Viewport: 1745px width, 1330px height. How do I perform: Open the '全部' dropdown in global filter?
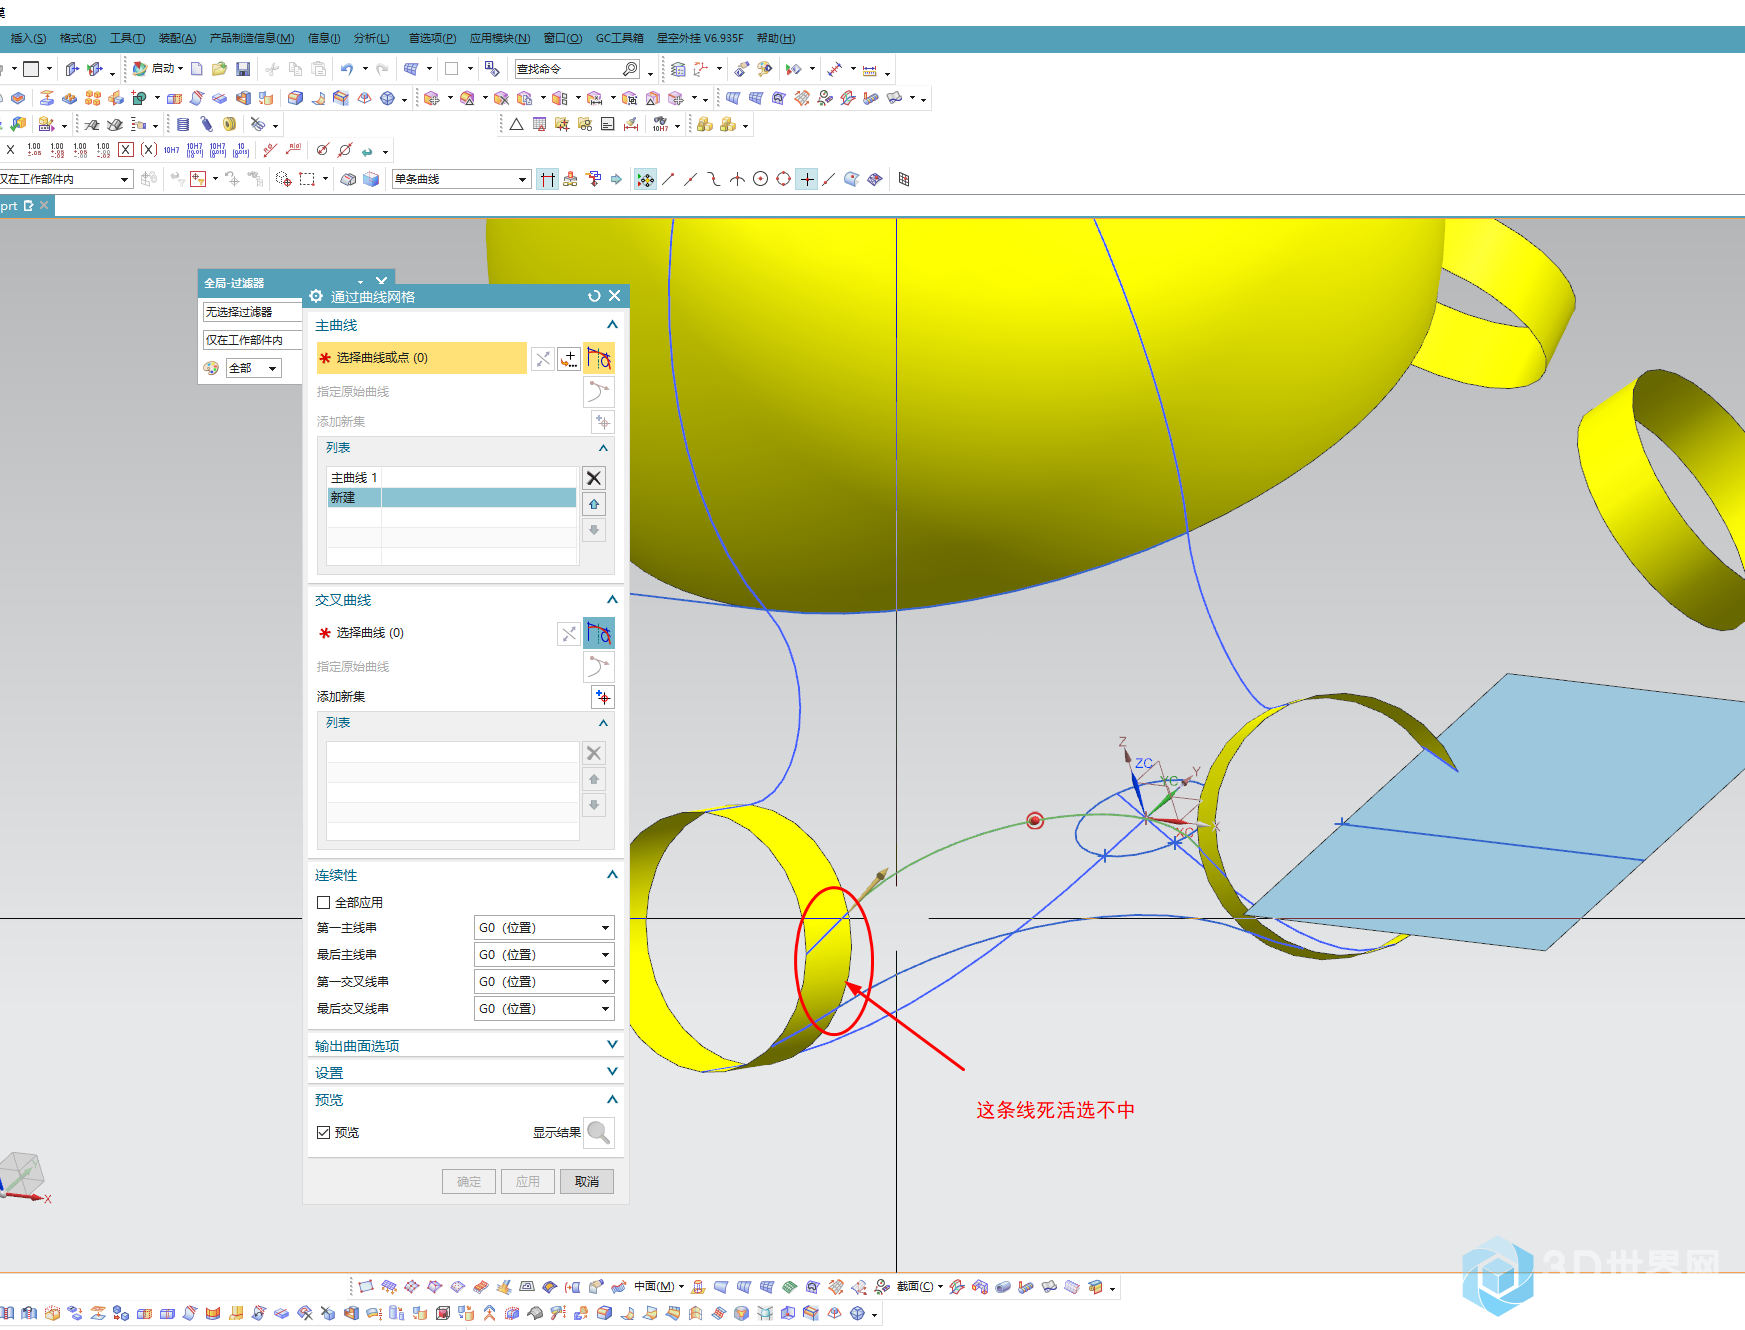tap(254, 368)
